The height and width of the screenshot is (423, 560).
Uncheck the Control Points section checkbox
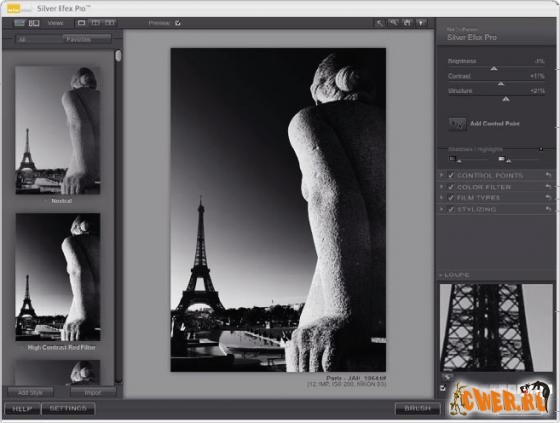(x=451, y=175)
